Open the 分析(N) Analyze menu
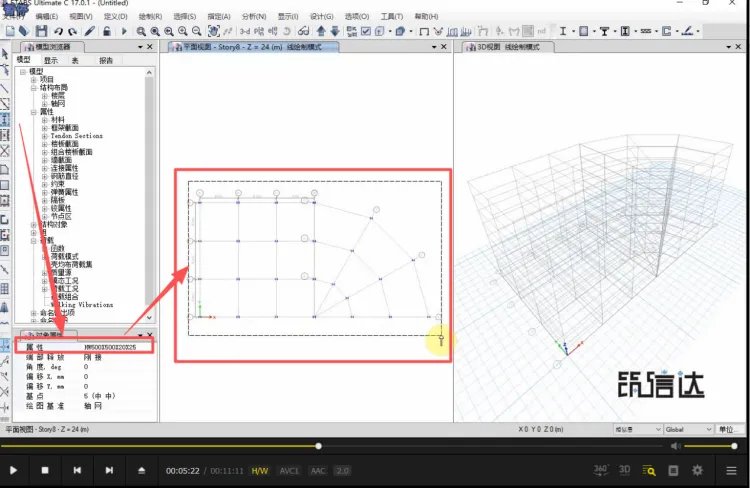The width and height of the screenshot is (750, 489). pos(254,16)
